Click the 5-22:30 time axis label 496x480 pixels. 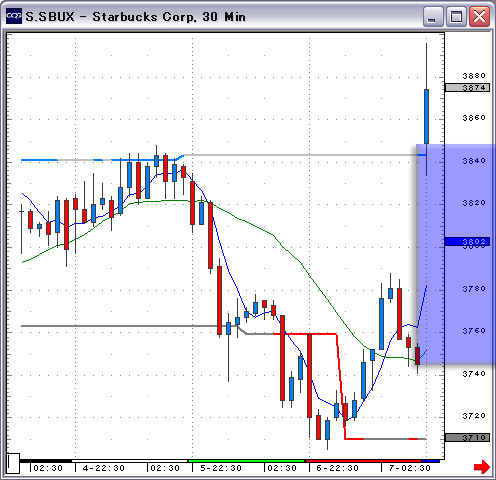(221, 468)
